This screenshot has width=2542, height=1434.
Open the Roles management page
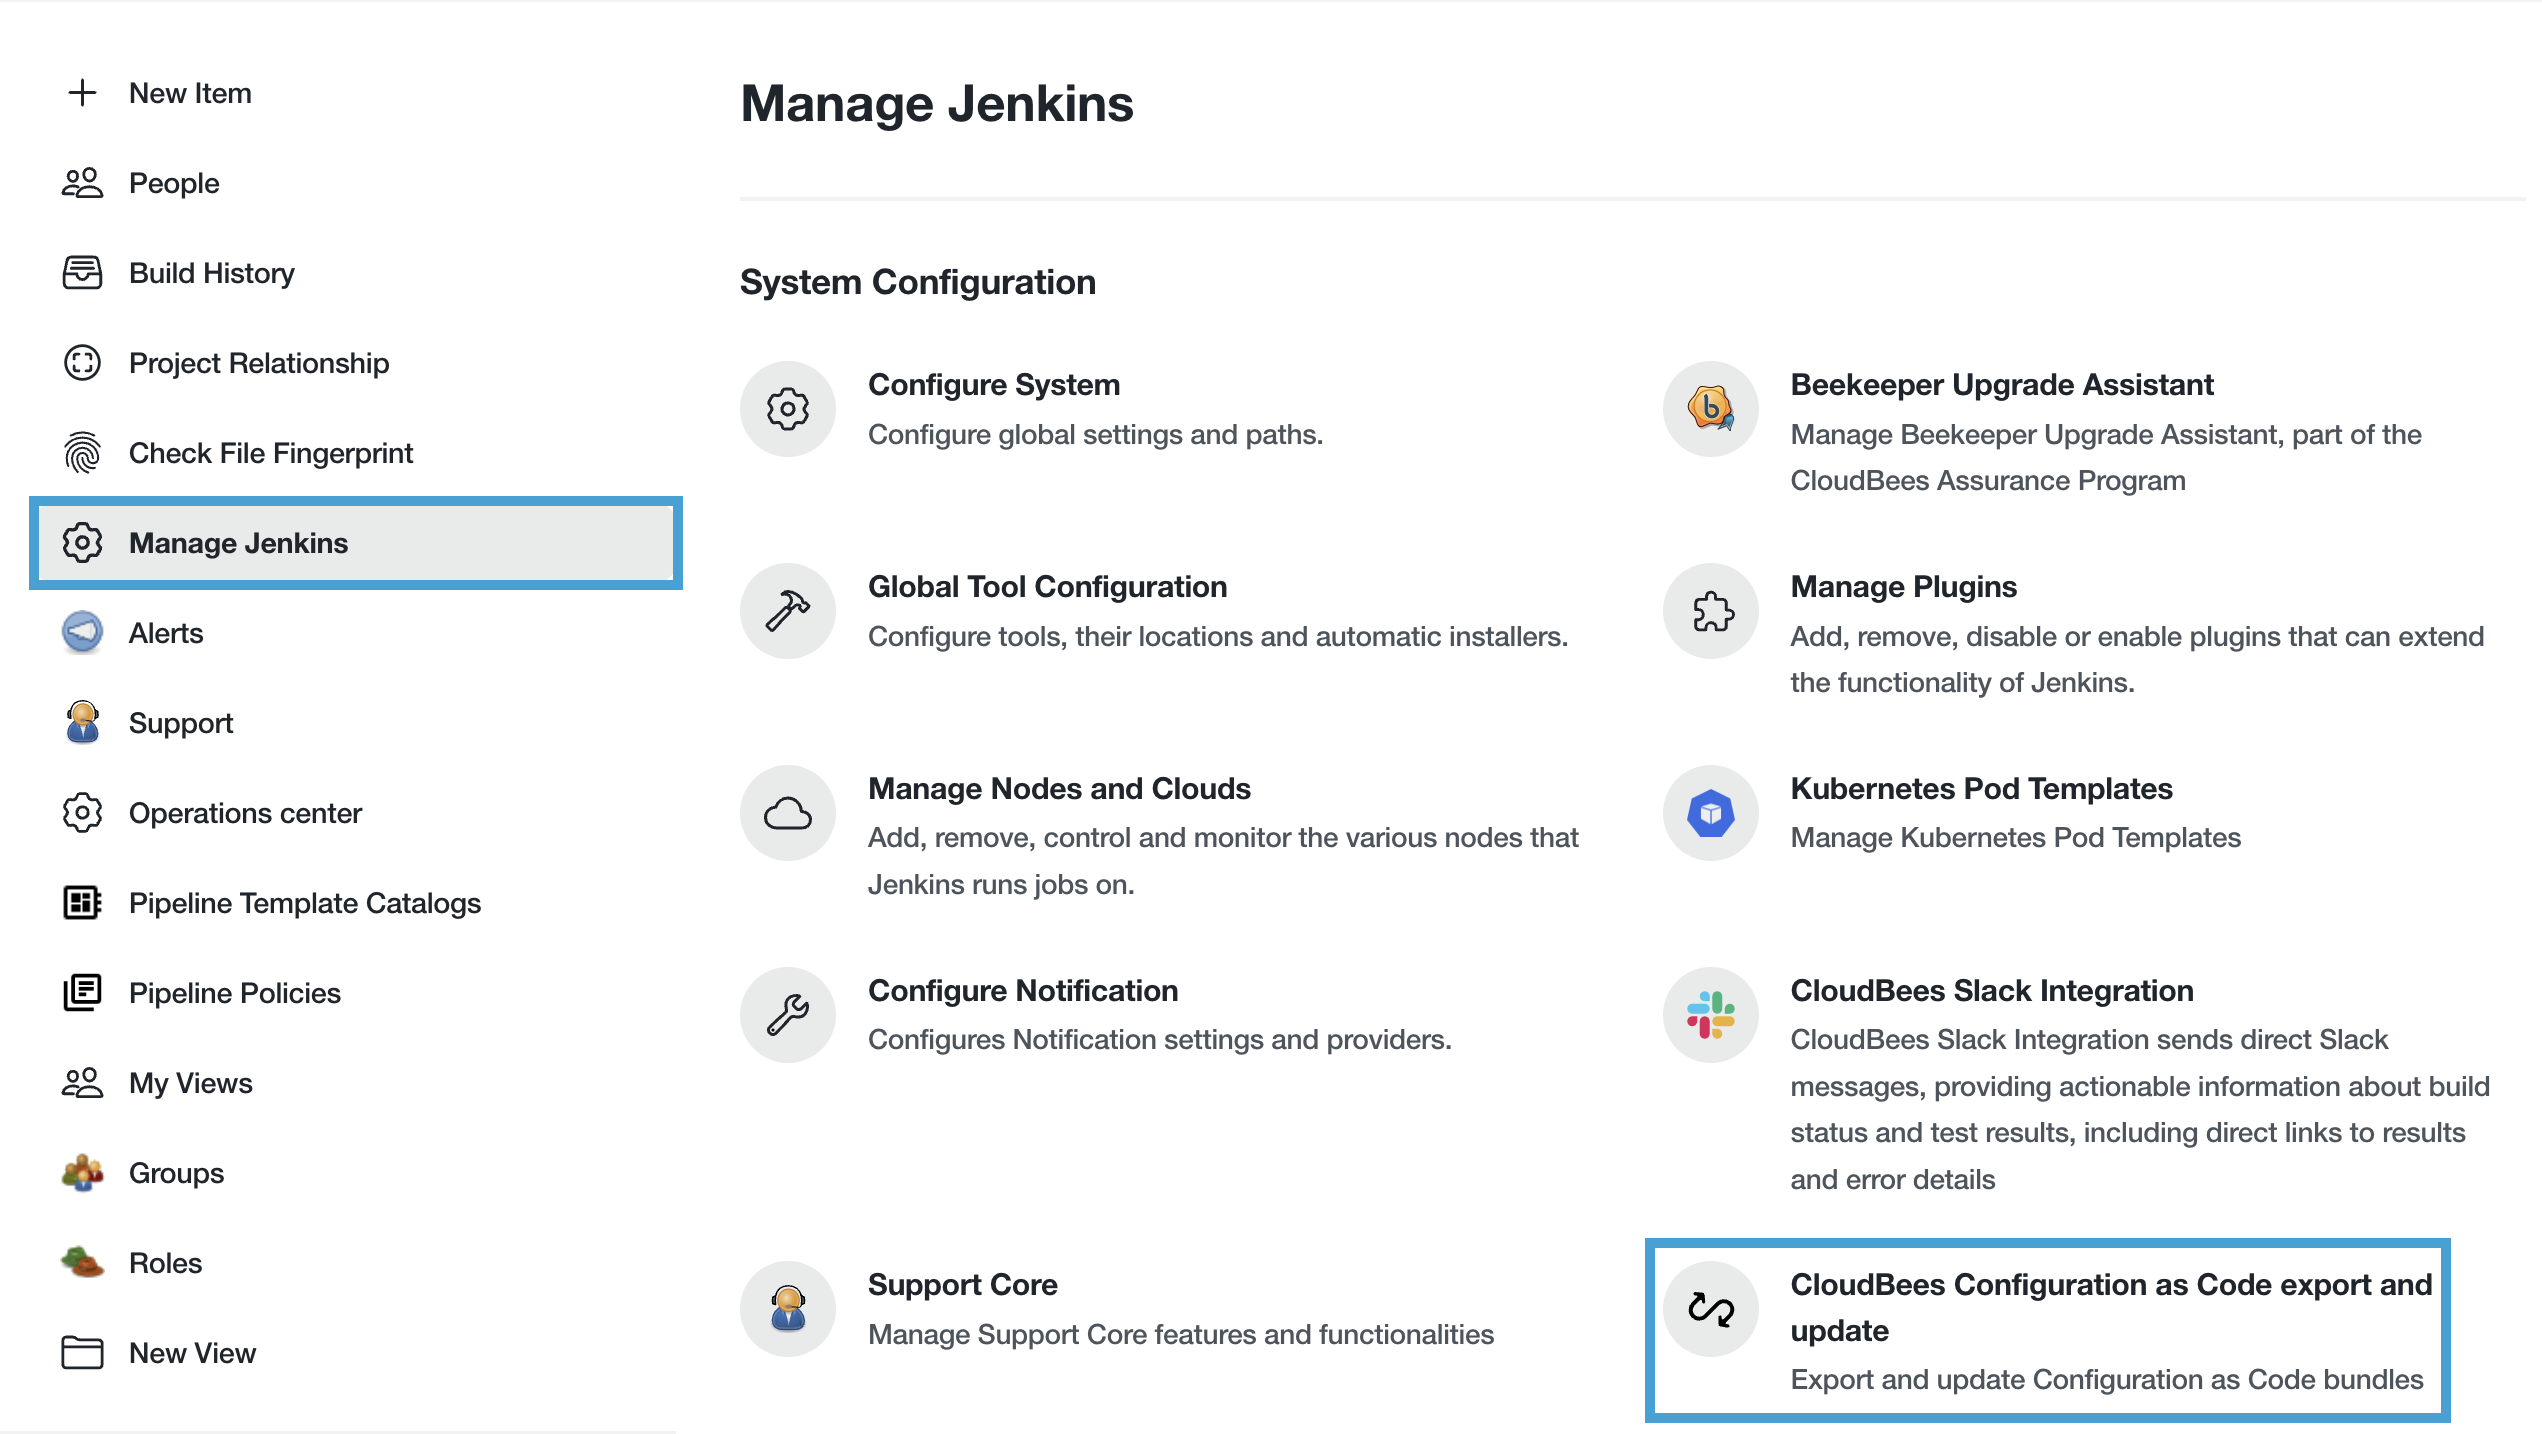[x=165, y=1262]
